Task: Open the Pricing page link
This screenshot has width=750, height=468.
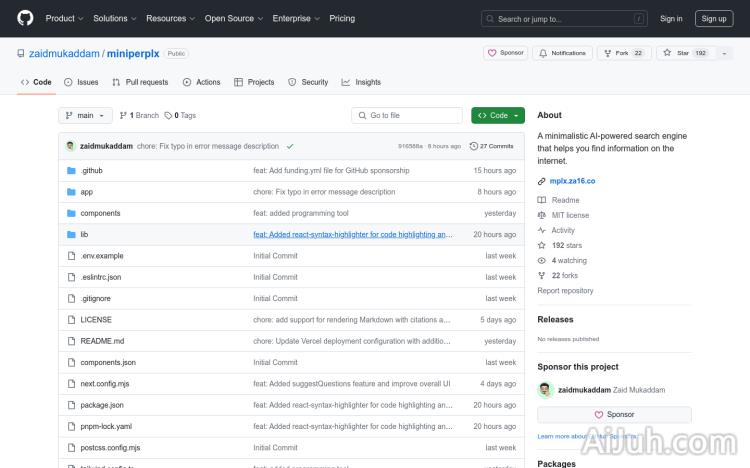Action: 342,18
